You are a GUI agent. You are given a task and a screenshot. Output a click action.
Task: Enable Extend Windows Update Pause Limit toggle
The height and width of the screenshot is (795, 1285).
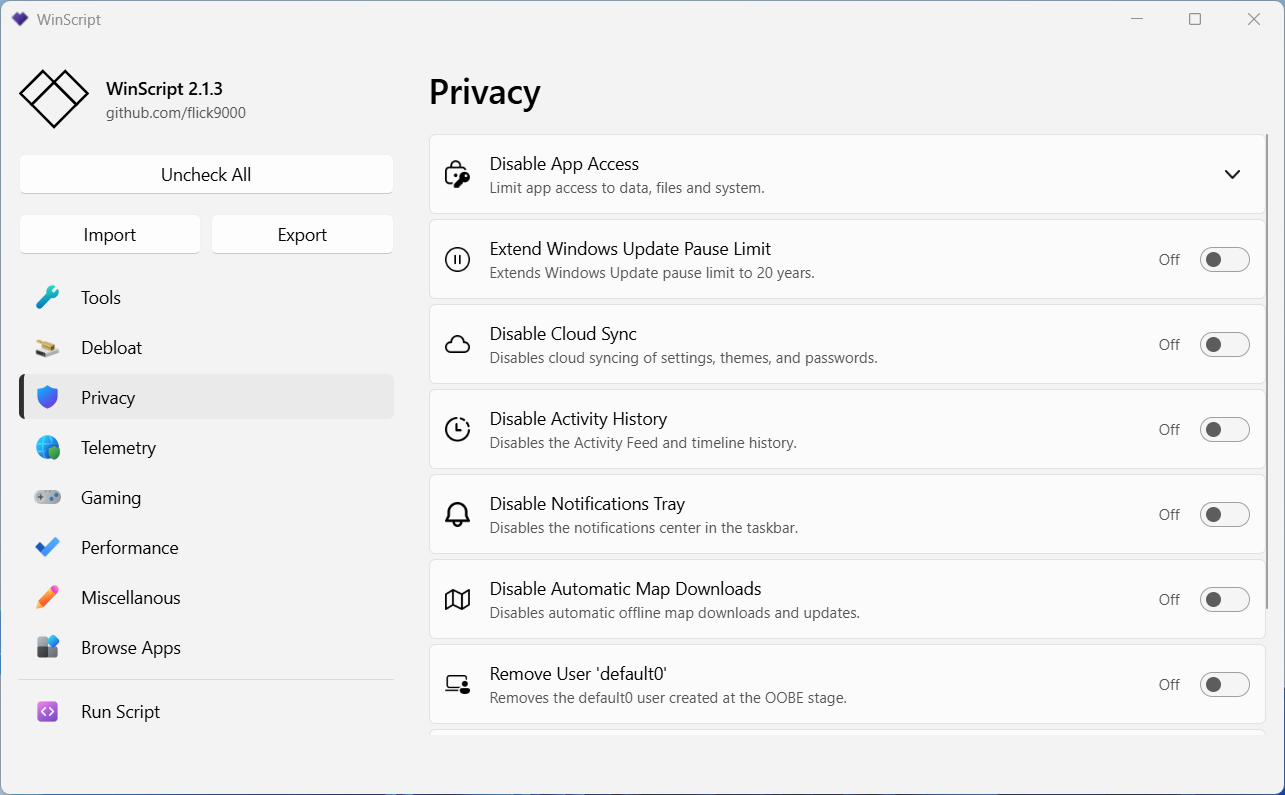coord(1225,260)
